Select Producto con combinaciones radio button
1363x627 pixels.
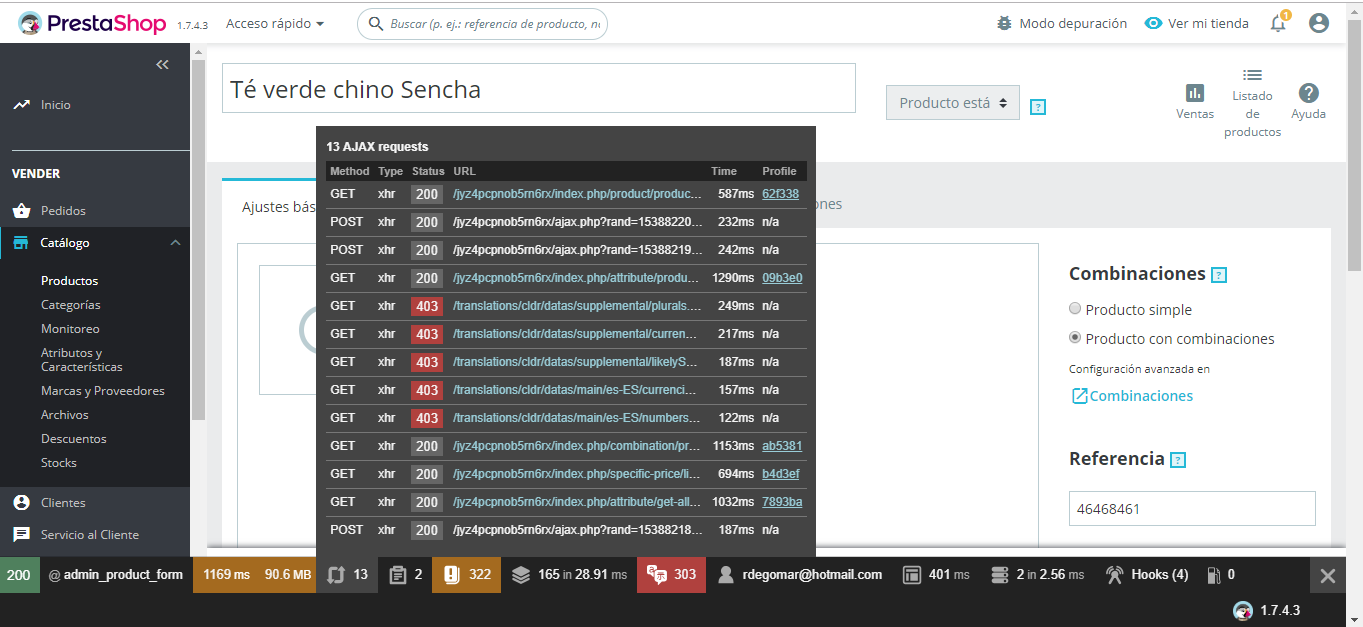click(x=1075, y=338)
